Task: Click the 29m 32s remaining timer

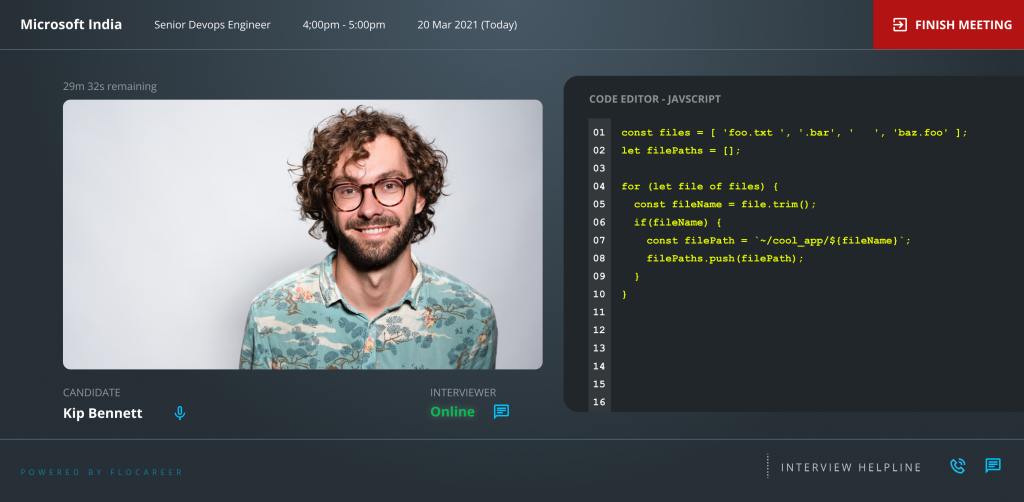Action: coord(110,86)
